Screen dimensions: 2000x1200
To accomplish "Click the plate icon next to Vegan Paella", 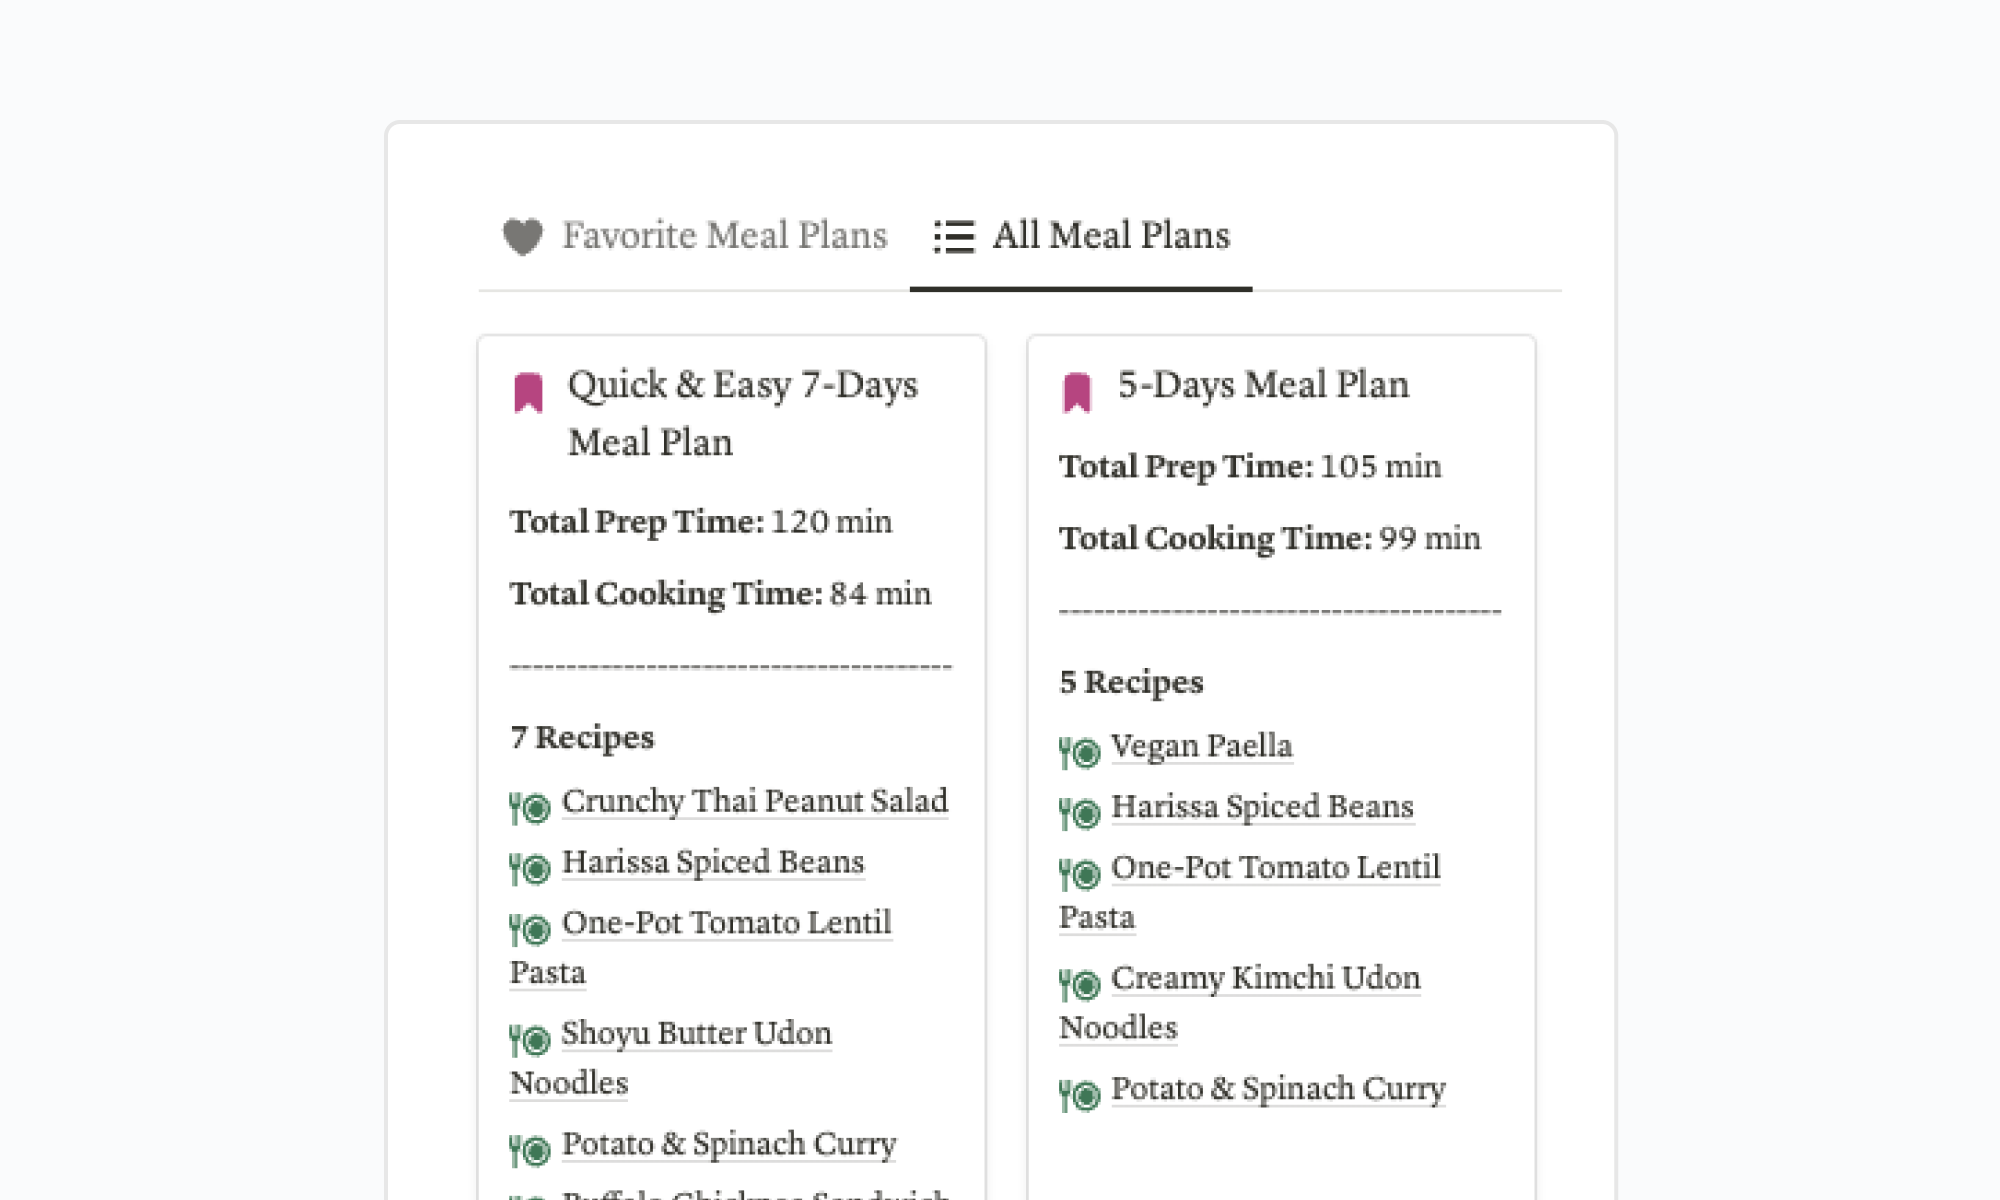I will point(1080,751).
